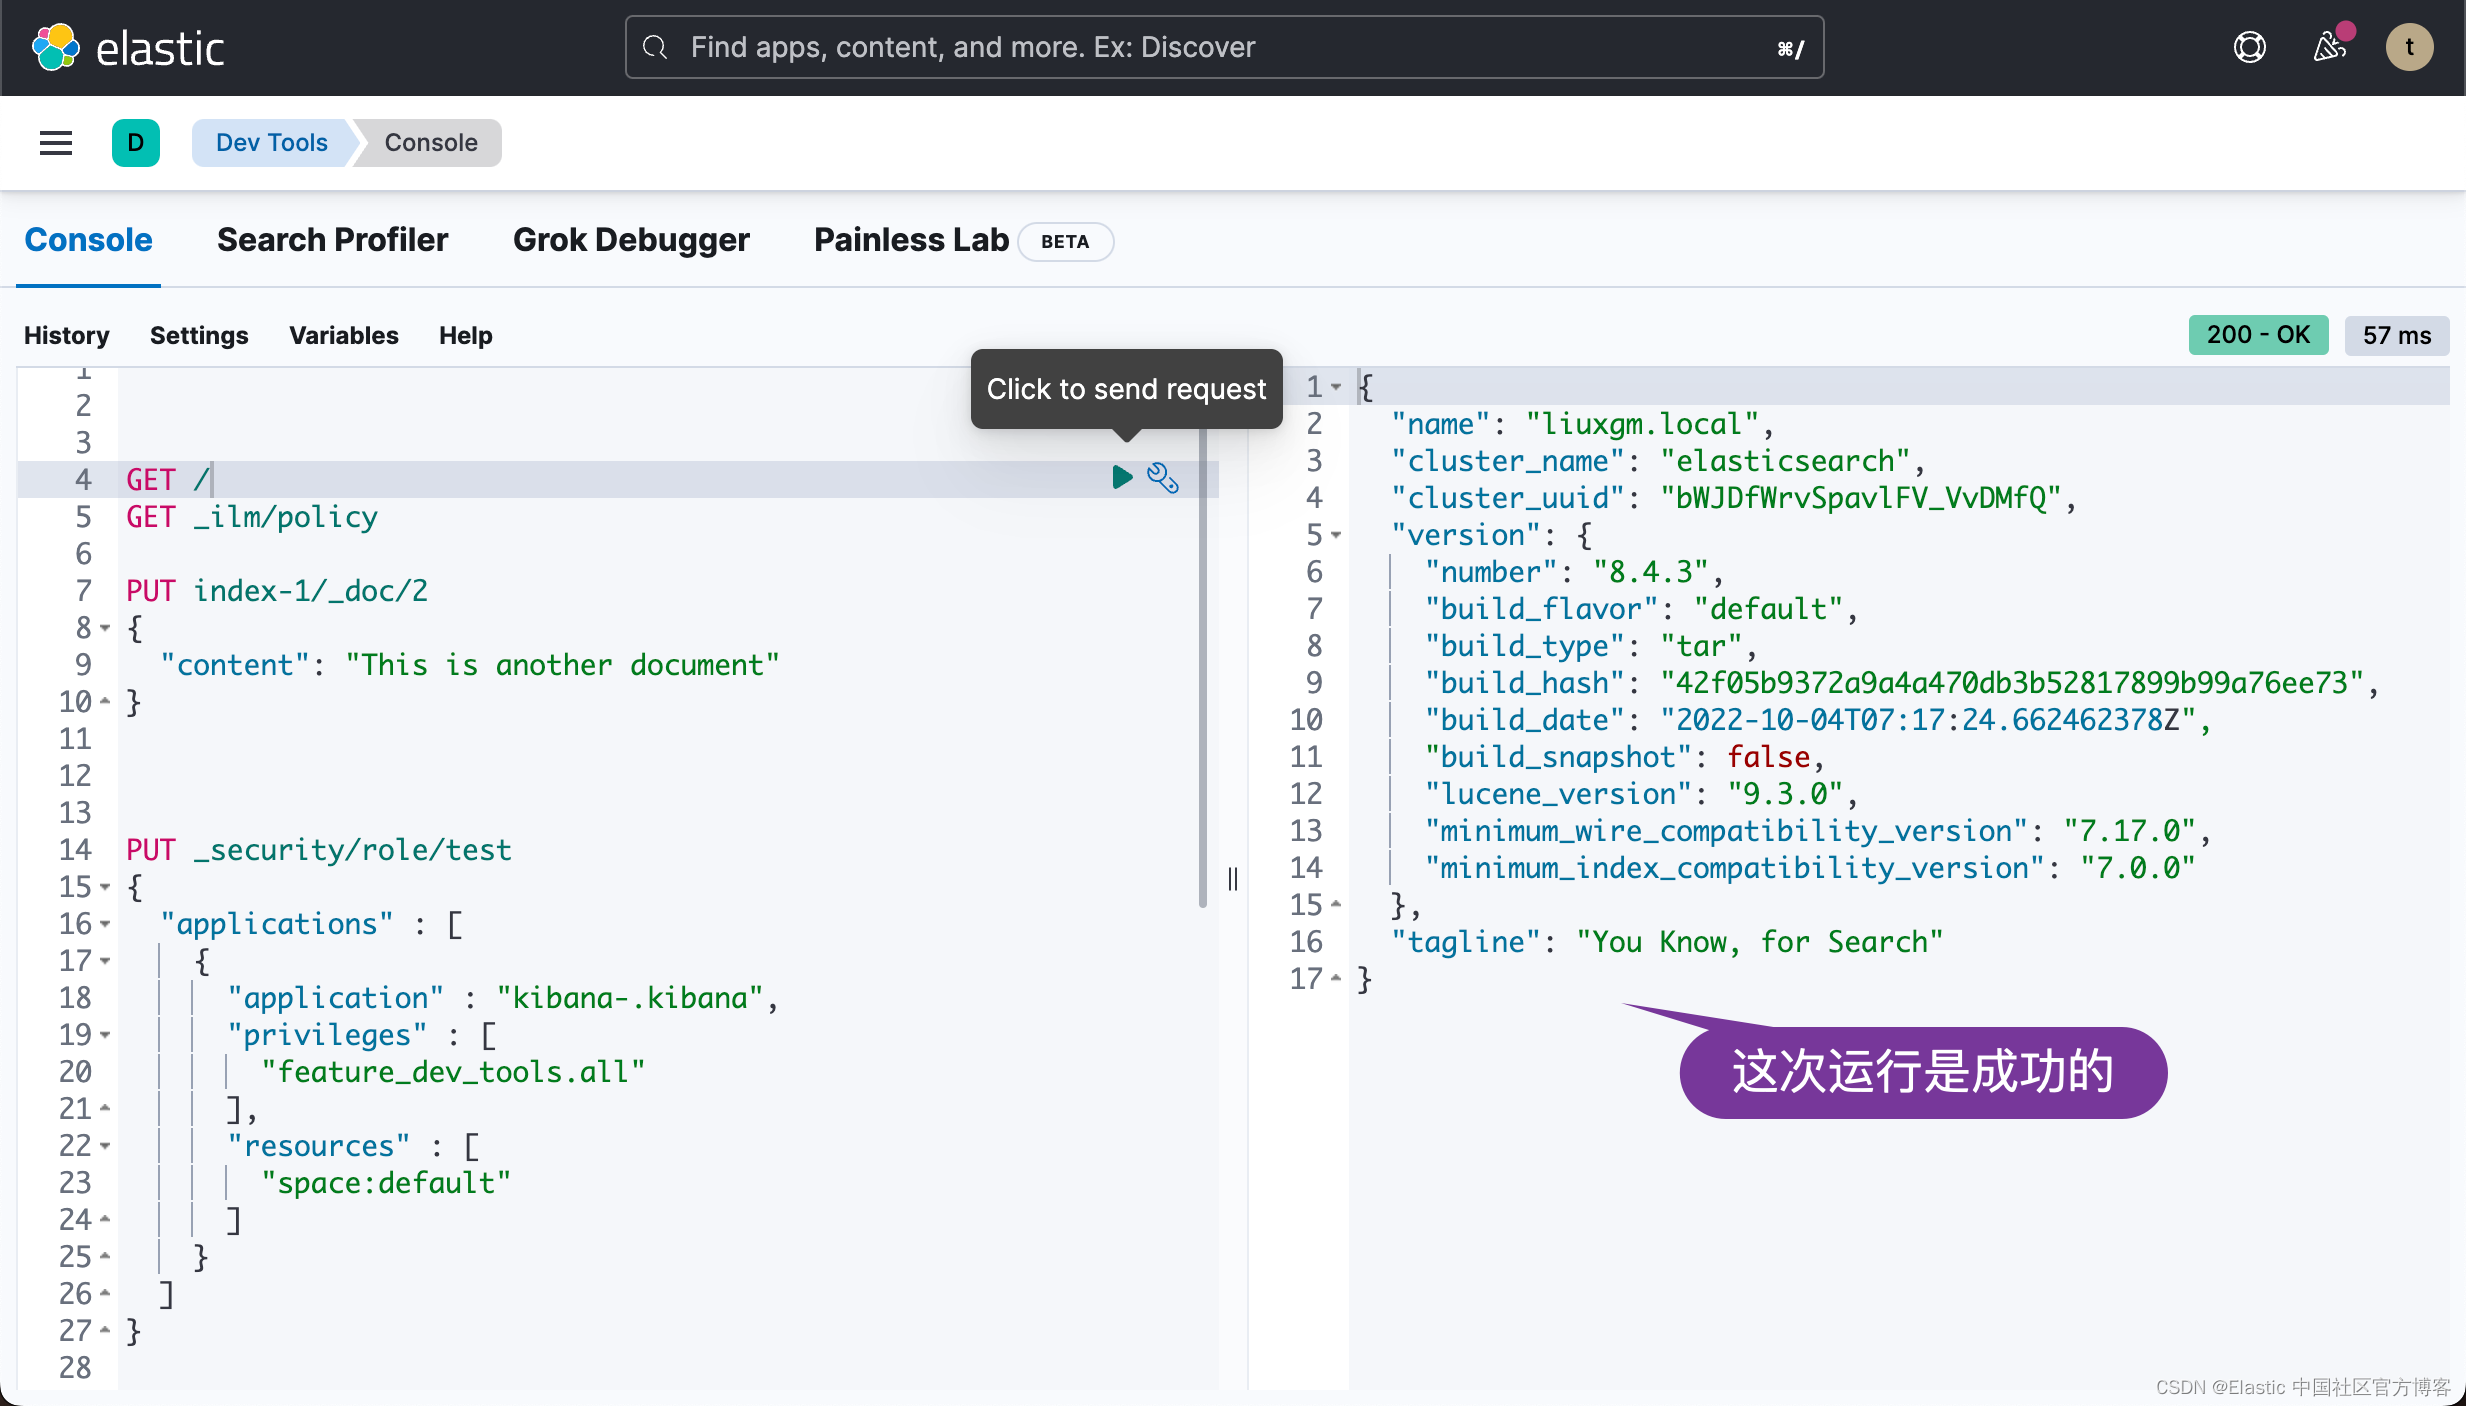Image resolution: width=2466 pixels, height=1406 pixels.
Task: Collapse fold arrow at editor line 8
Action: (x=105, y=628)
